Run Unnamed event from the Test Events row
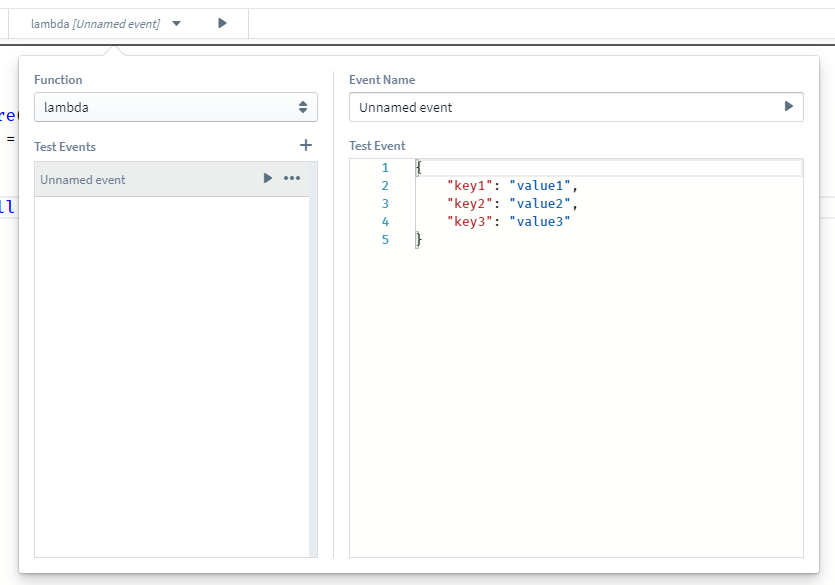This screenshot has width=835, height=585. click(267, 178)
